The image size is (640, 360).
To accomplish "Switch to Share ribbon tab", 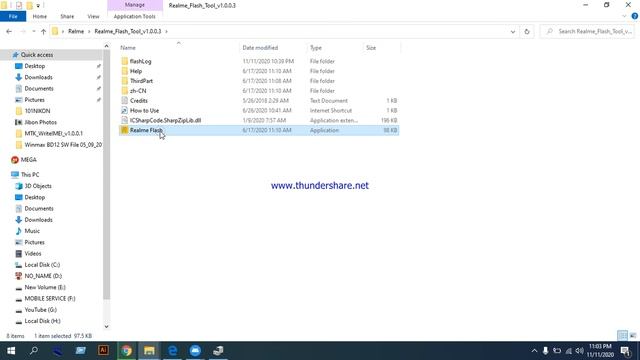I will [67, 16].
